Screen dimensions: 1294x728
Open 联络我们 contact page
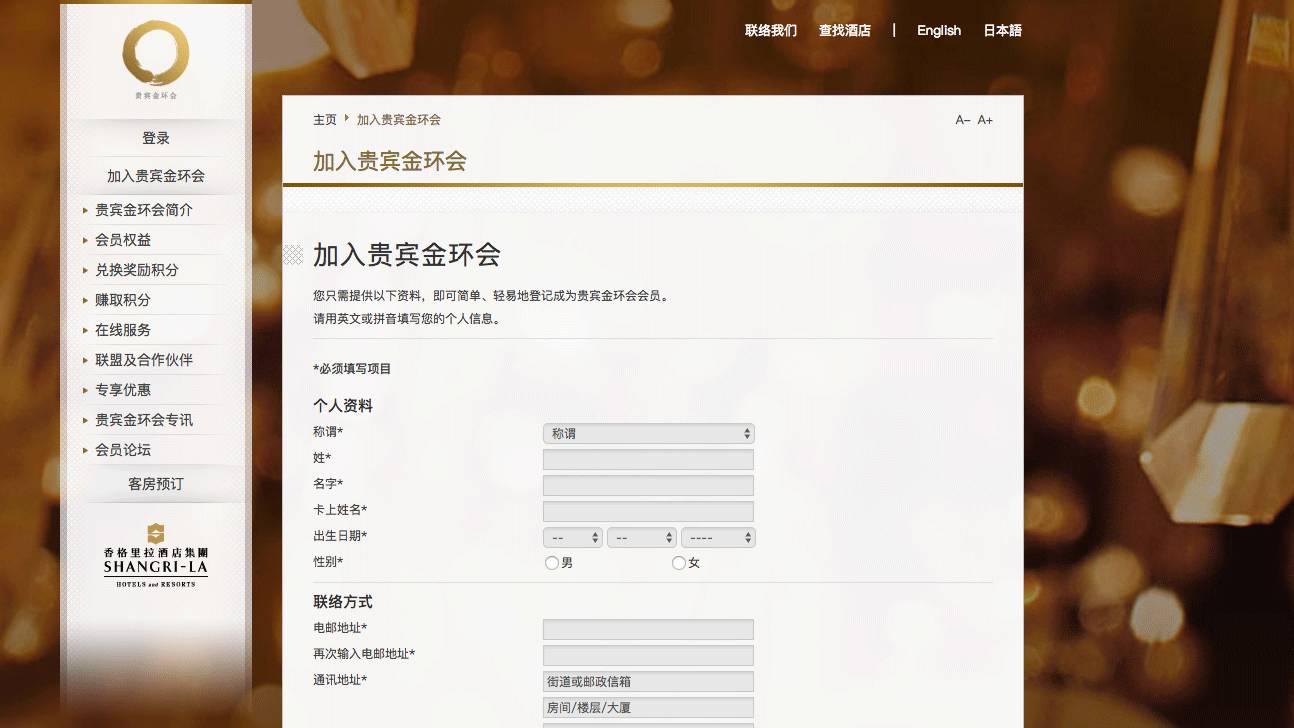pyautogui.click(x=768, y=31)
